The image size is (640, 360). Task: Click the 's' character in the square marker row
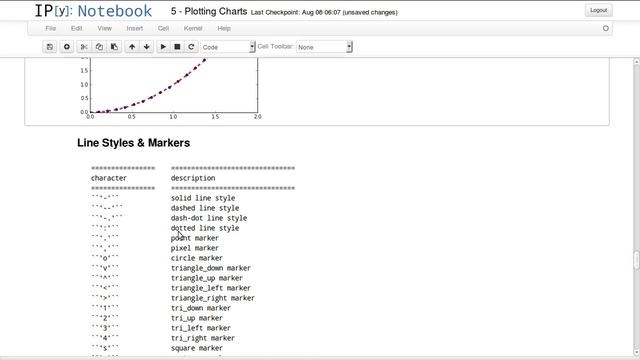tap(105, 348)
